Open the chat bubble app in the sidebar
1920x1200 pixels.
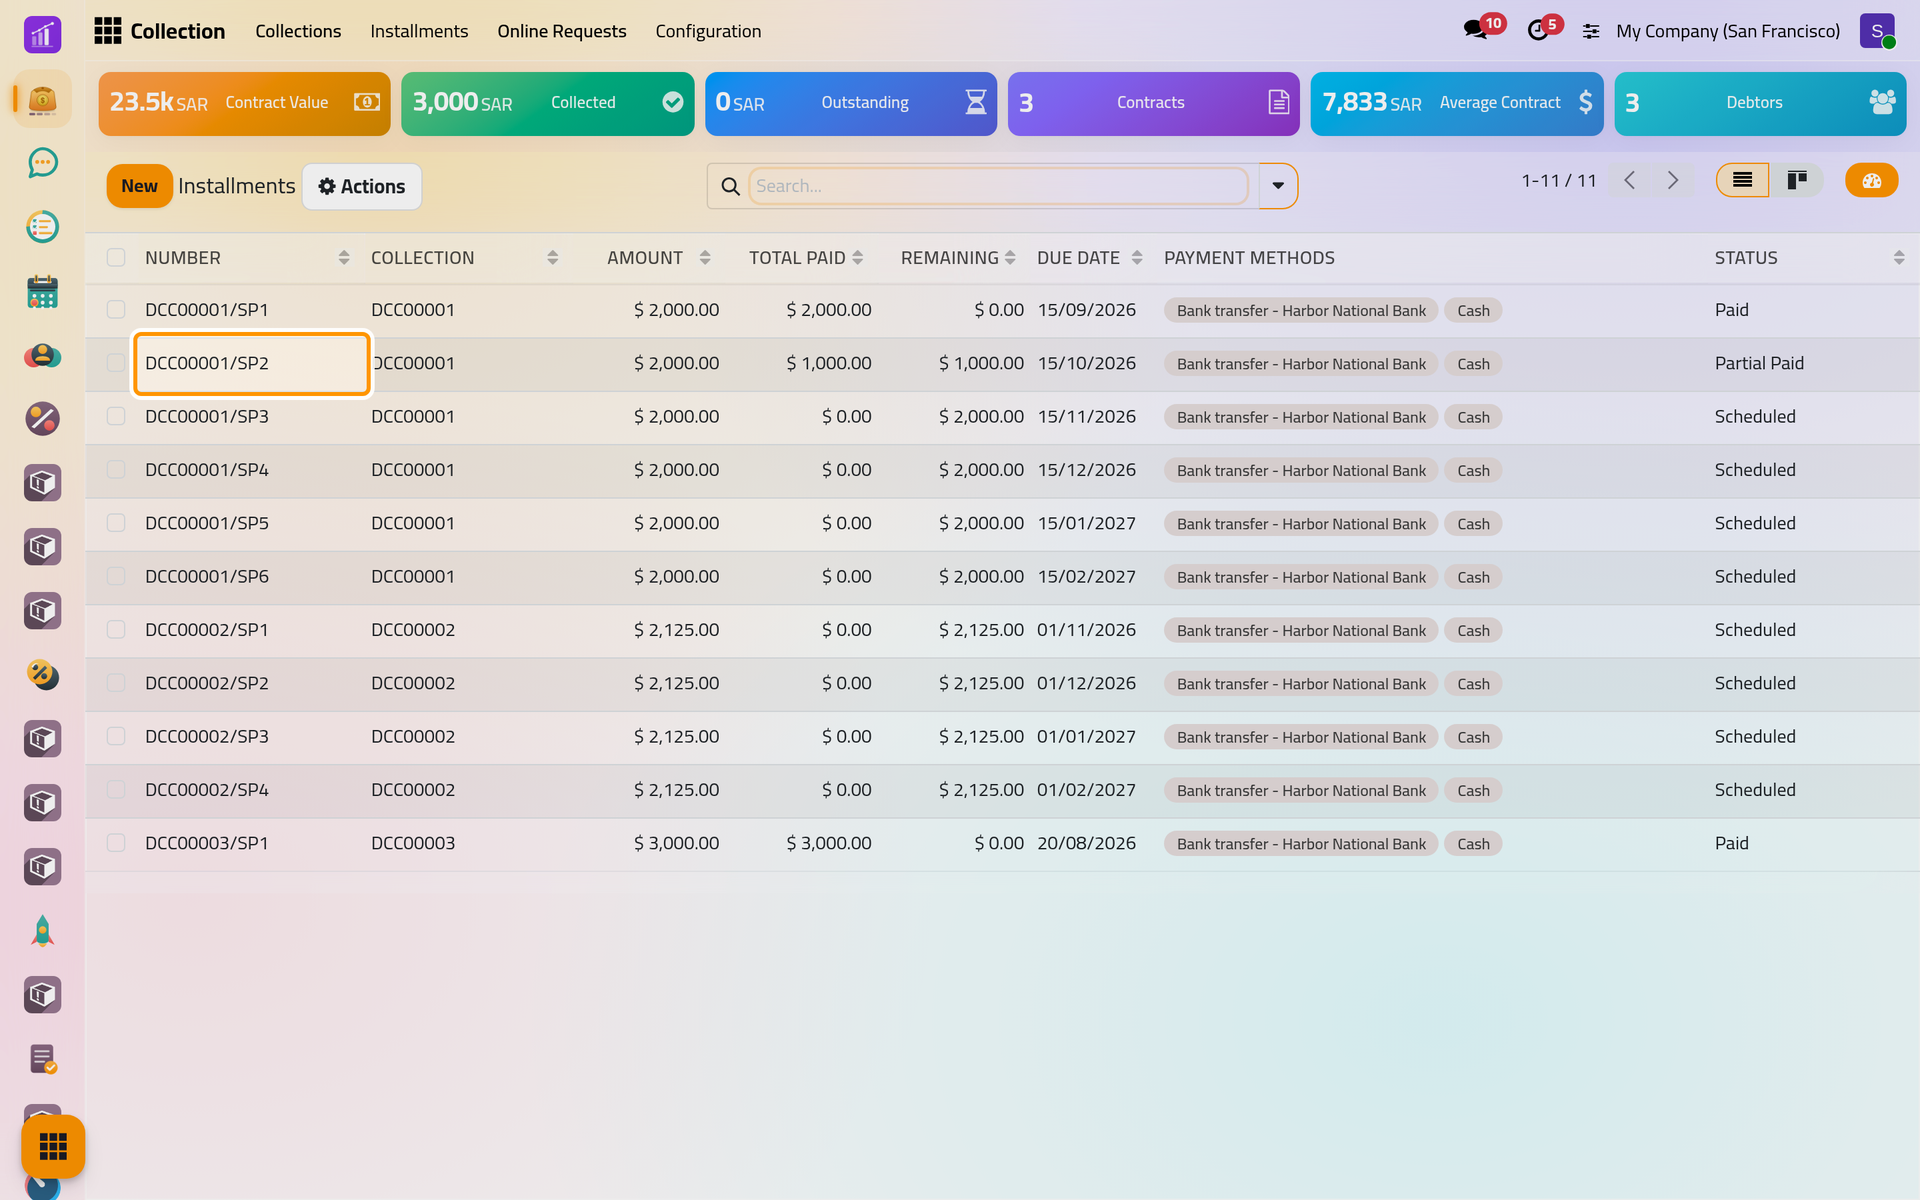[x=42, y=163]
